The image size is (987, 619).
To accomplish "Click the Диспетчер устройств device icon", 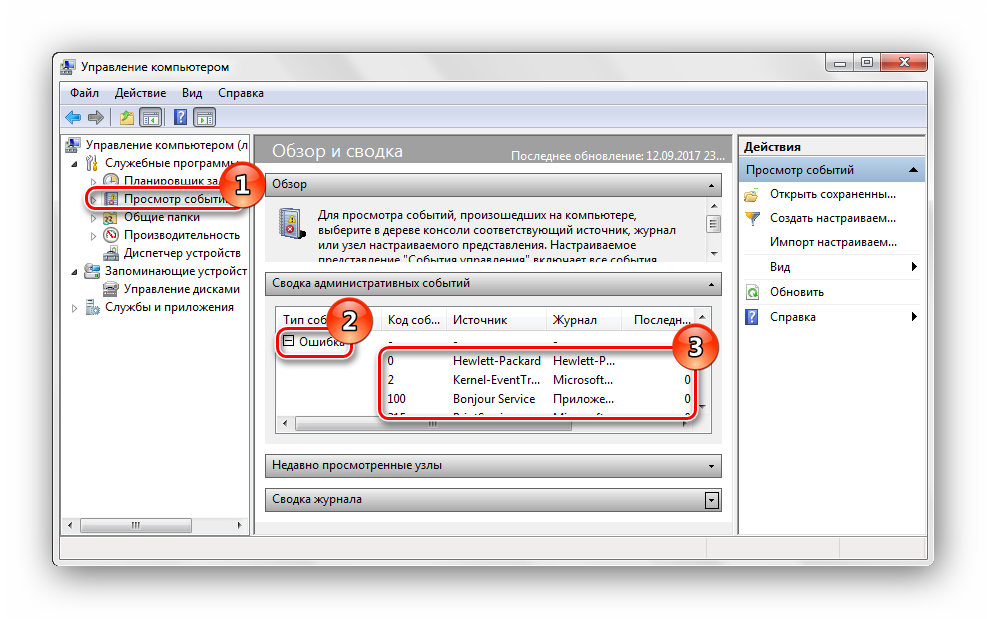I will [x=111, y=253].
